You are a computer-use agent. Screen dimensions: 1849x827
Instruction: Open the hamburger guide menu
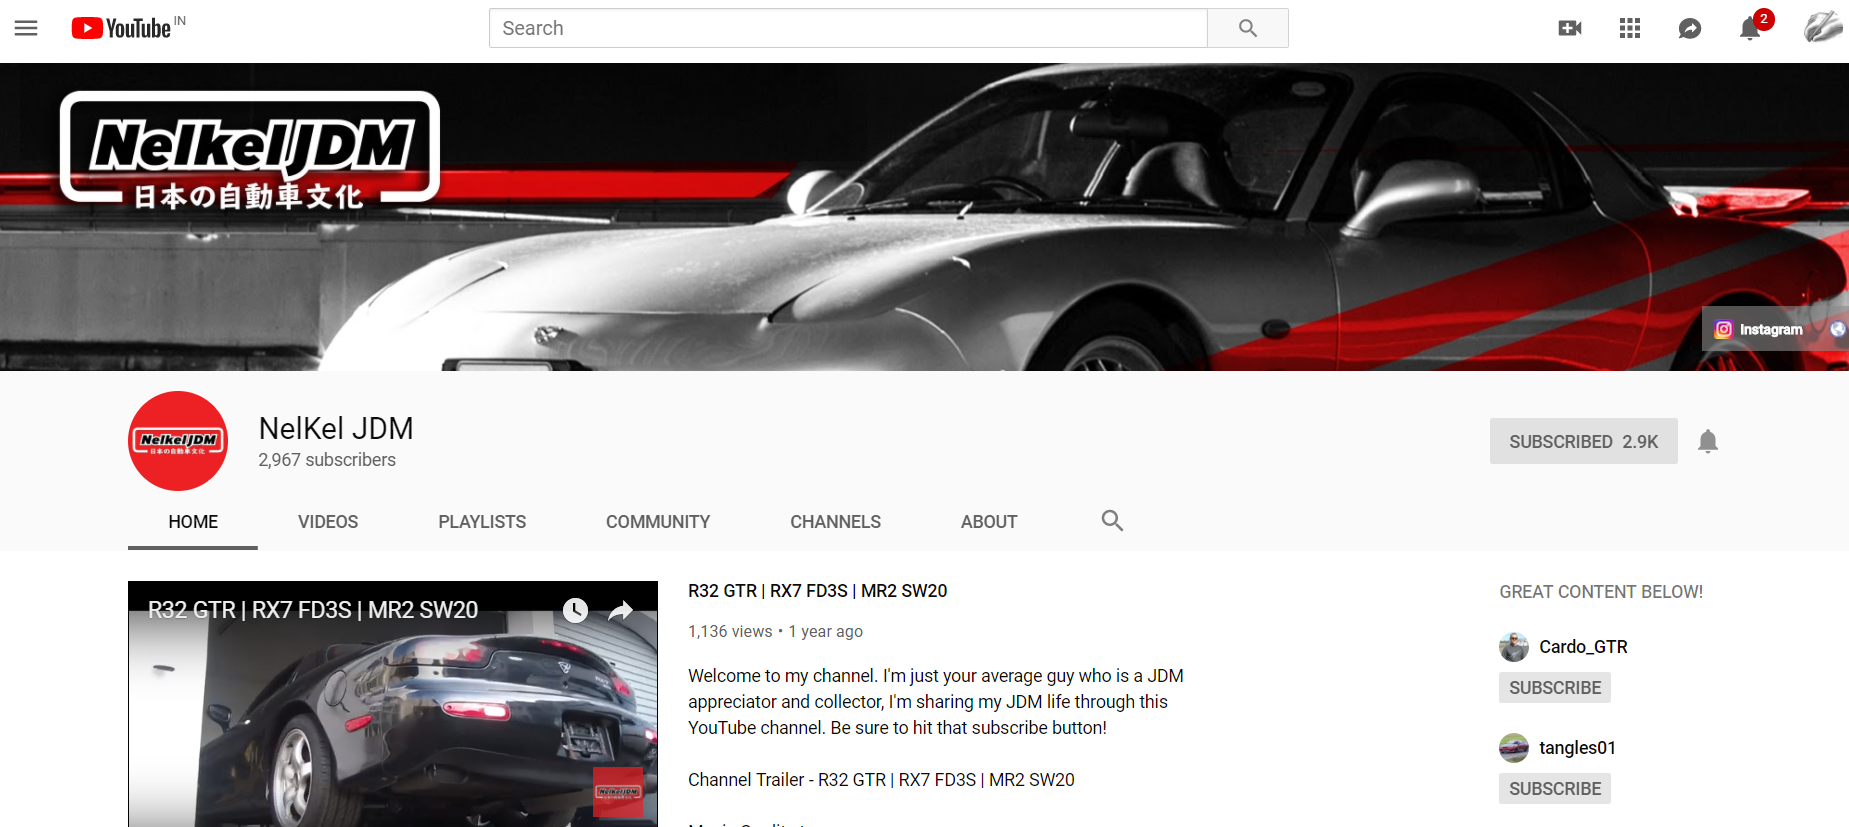pyautogui.click(x=26, y=28)
